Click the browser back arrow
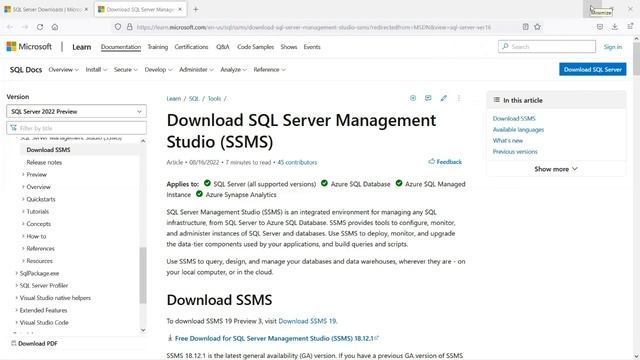Viewport: 640px width, 360px height. click(x=10, y=27)
